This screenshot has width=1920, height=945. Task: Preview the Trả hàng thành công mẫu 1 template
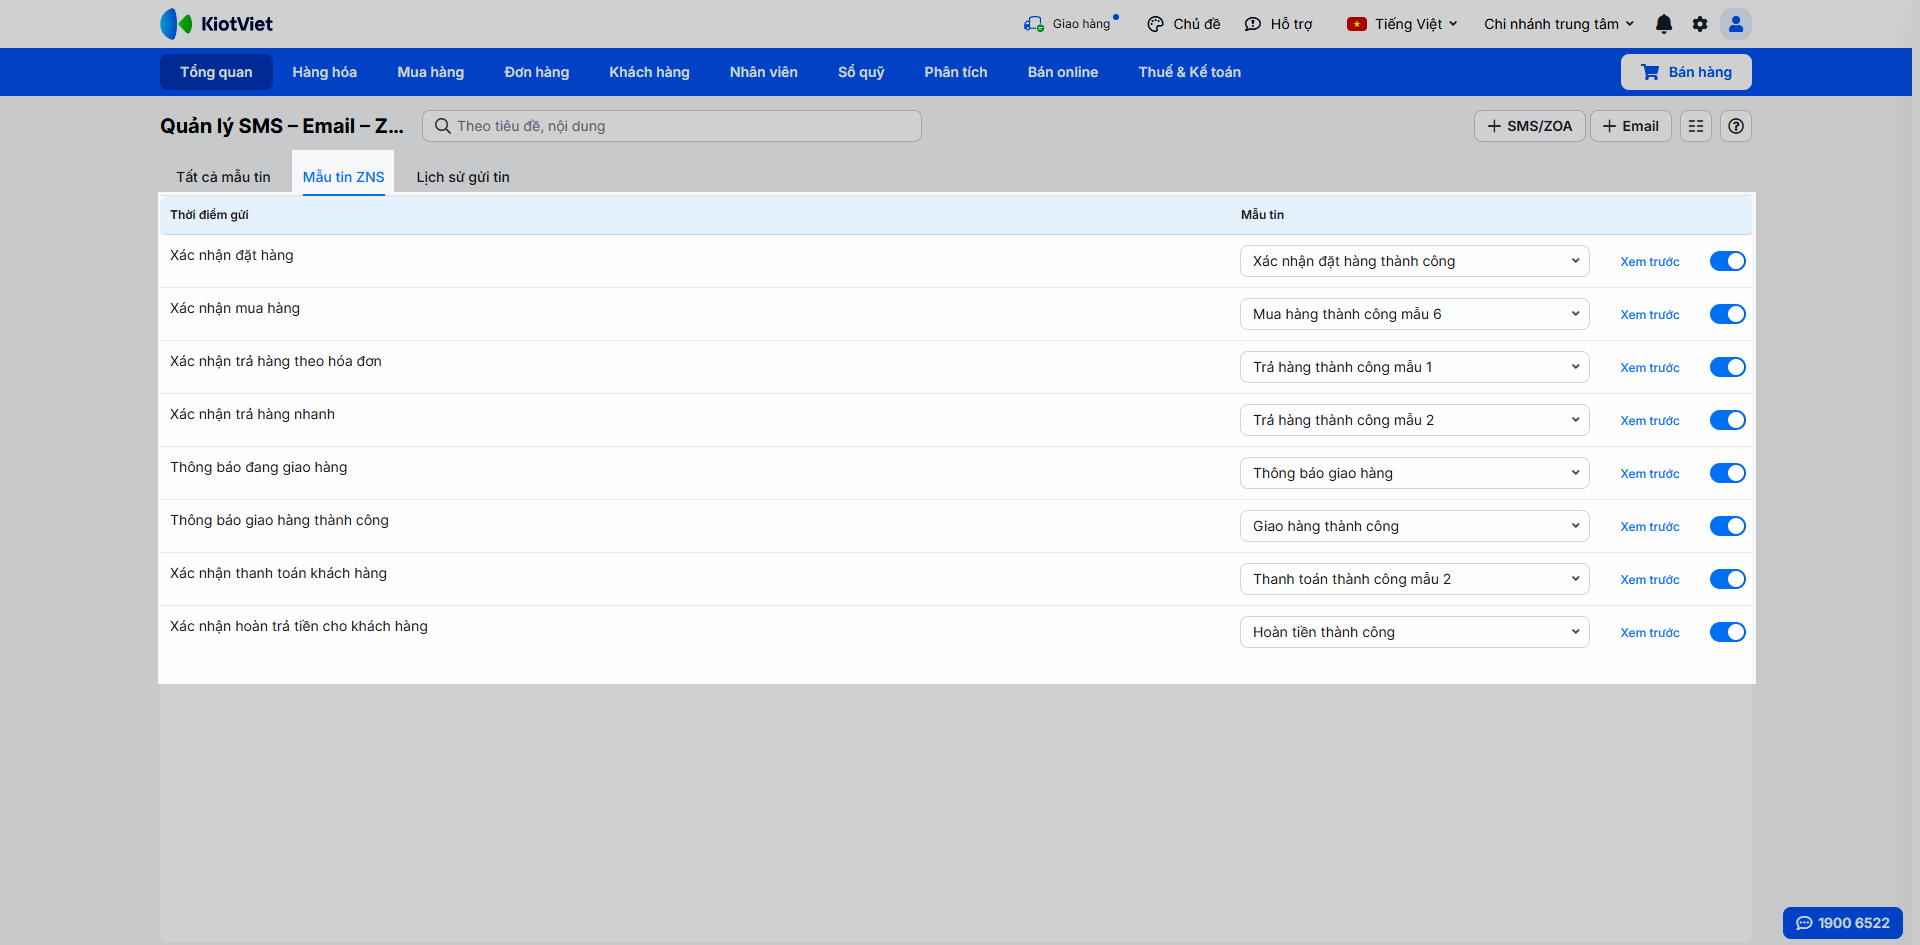[1650, 367]
